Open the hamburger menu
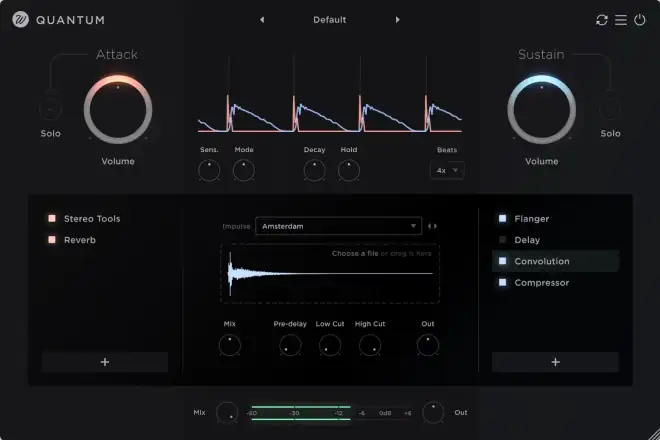The width and height of the screenshot is (660, 440). (x=620, y=20)
